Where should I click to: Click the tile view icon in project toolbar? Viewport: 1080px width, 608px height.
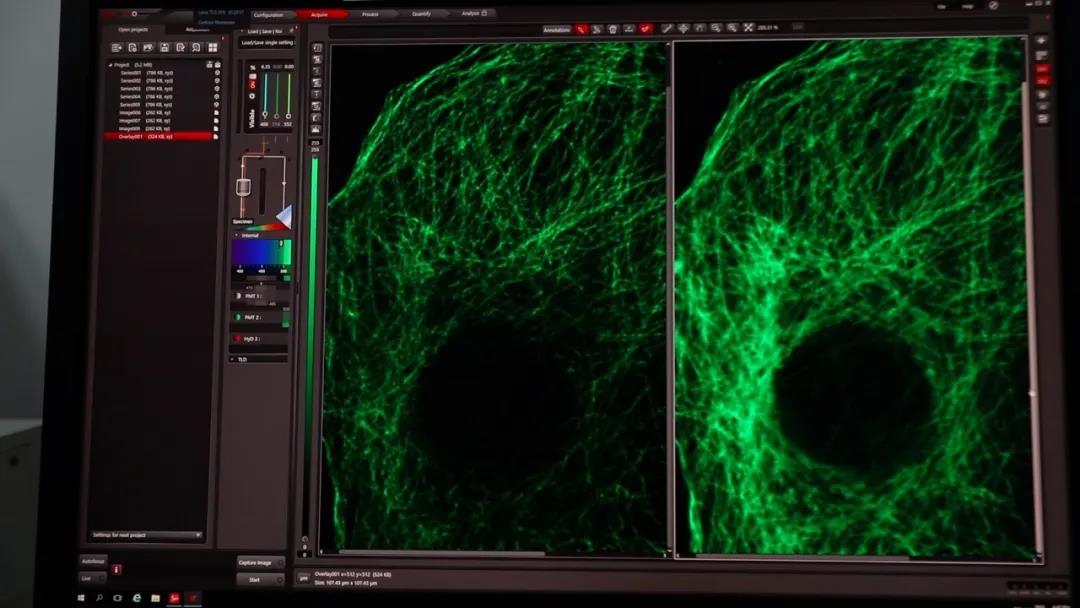point(213,47)
